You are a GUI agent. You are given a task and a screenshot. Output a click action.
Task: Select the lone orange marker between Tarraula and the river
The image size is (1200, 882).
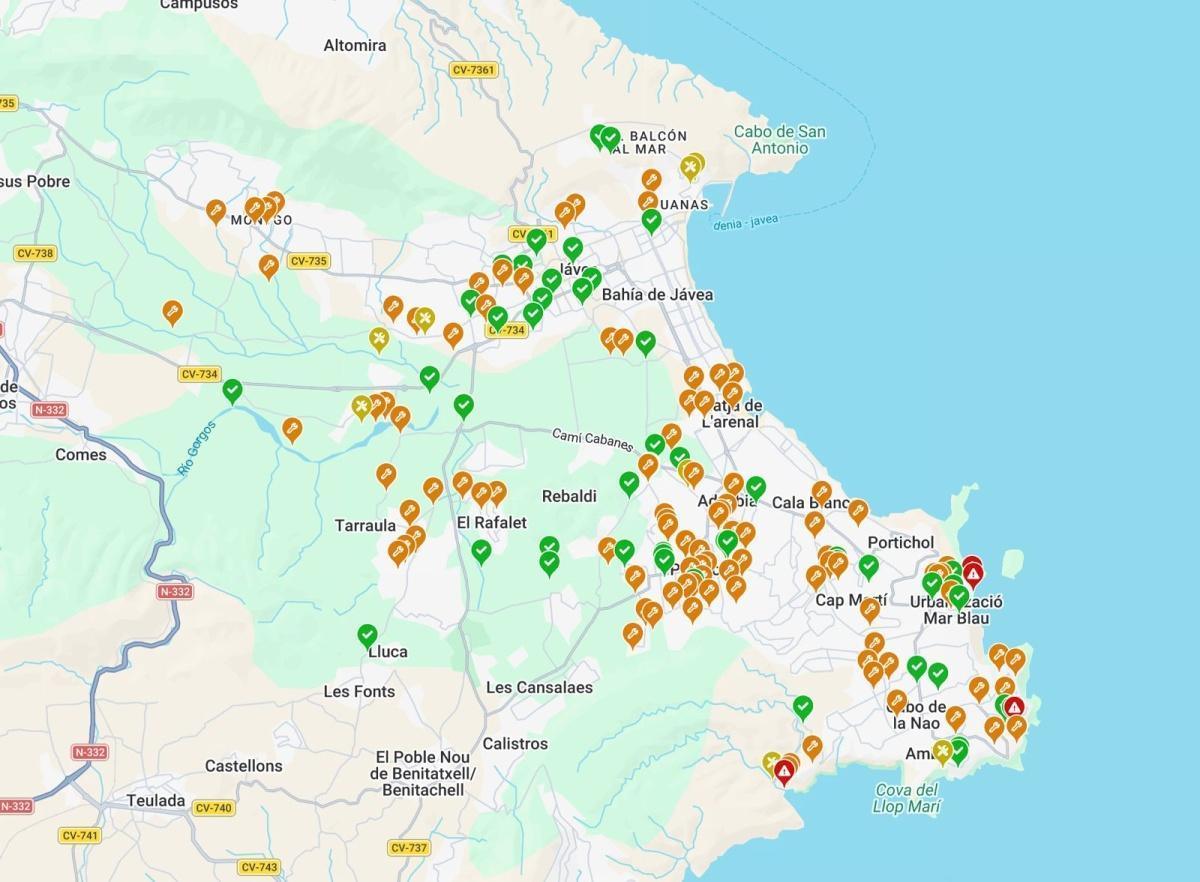point(386,475)
